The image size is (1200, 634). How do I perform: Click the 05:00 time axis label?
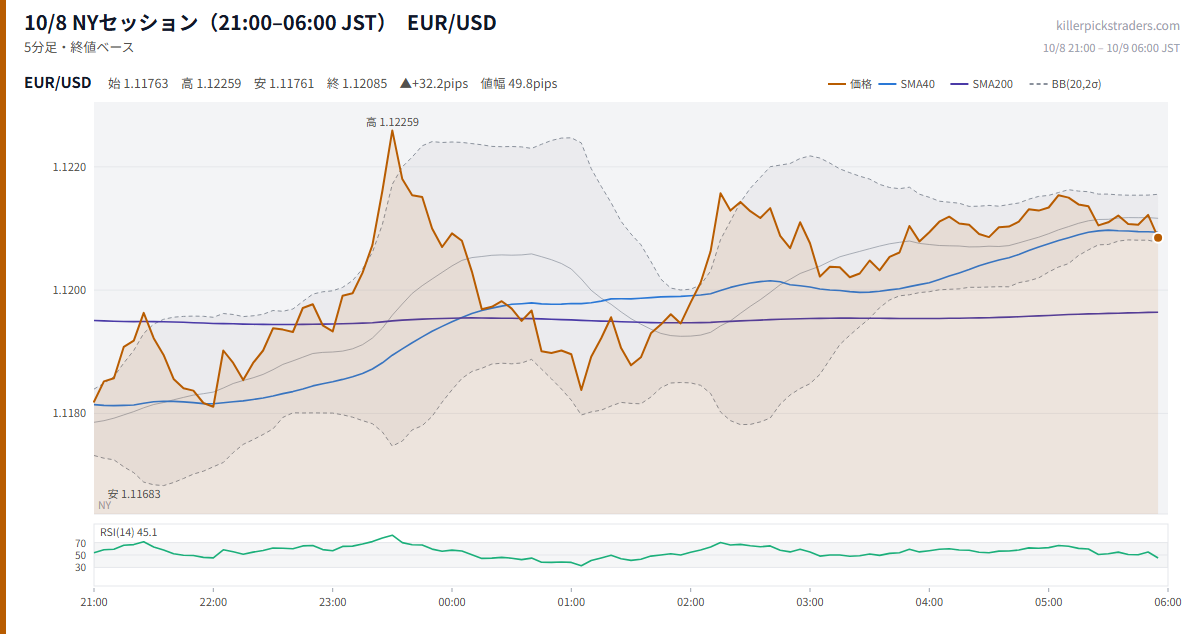coord(1049,602)
